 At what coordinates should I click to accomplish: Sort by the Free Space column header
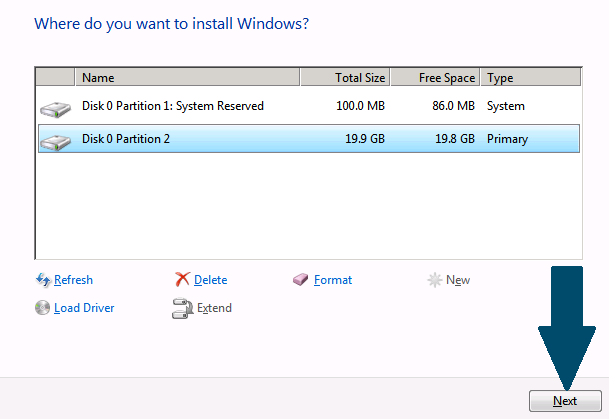(435, 77)
